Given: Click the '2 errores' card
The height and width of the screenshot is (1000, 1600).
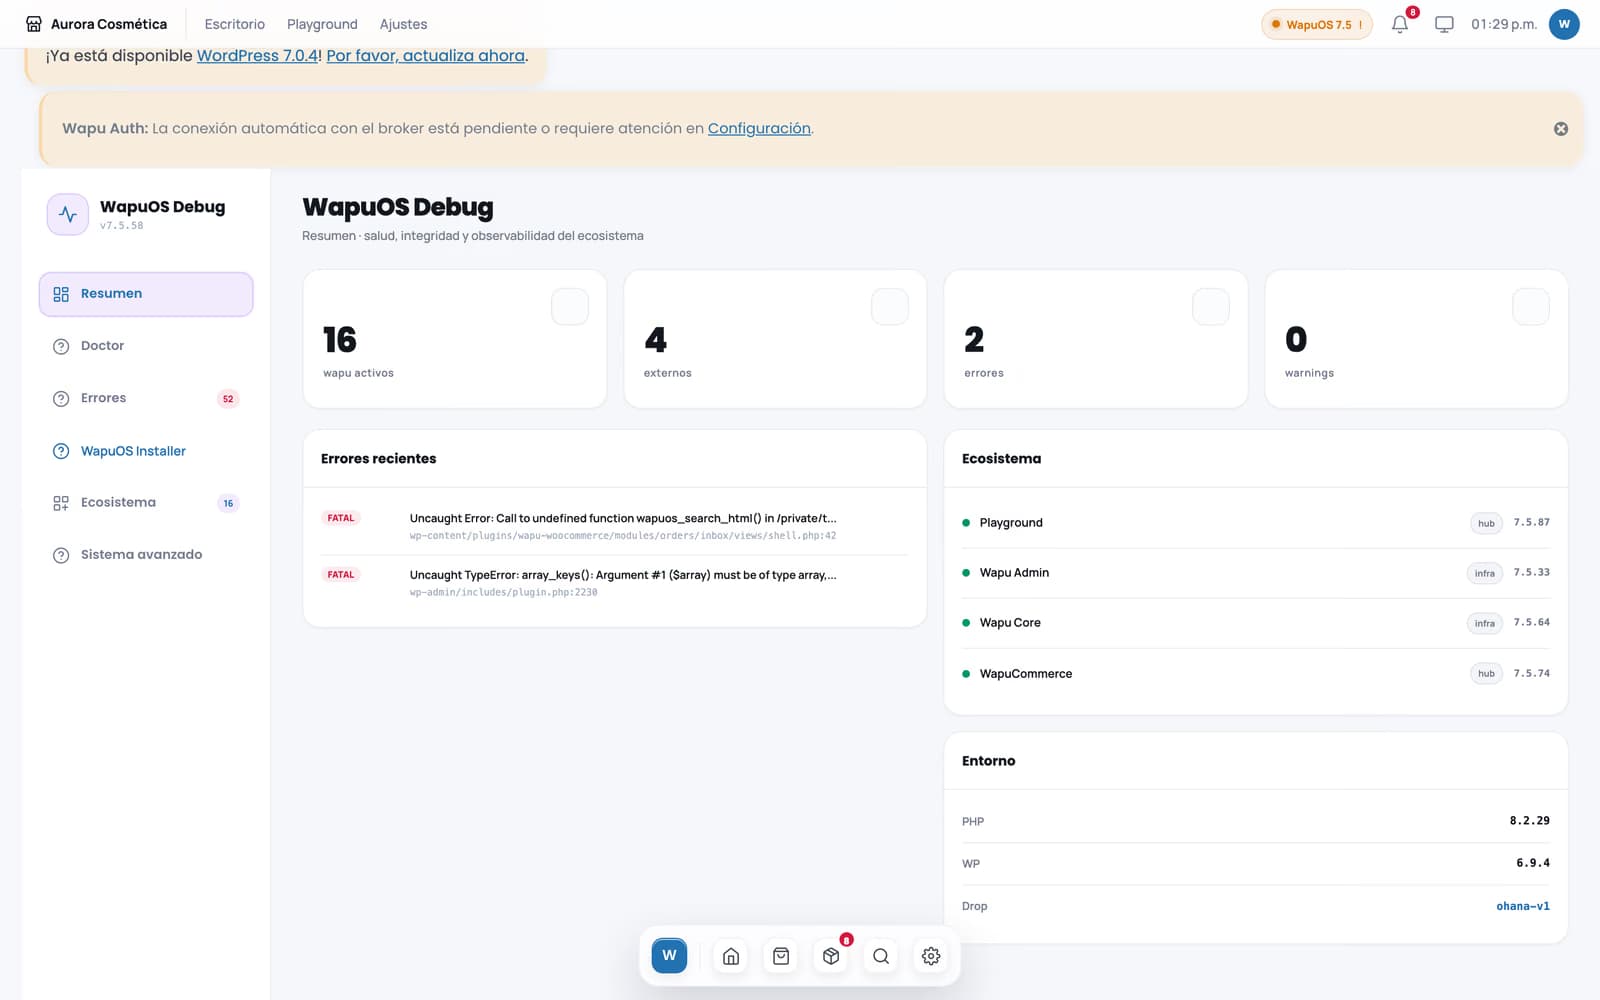Looking at the screenshot, I should point(1096,339).
